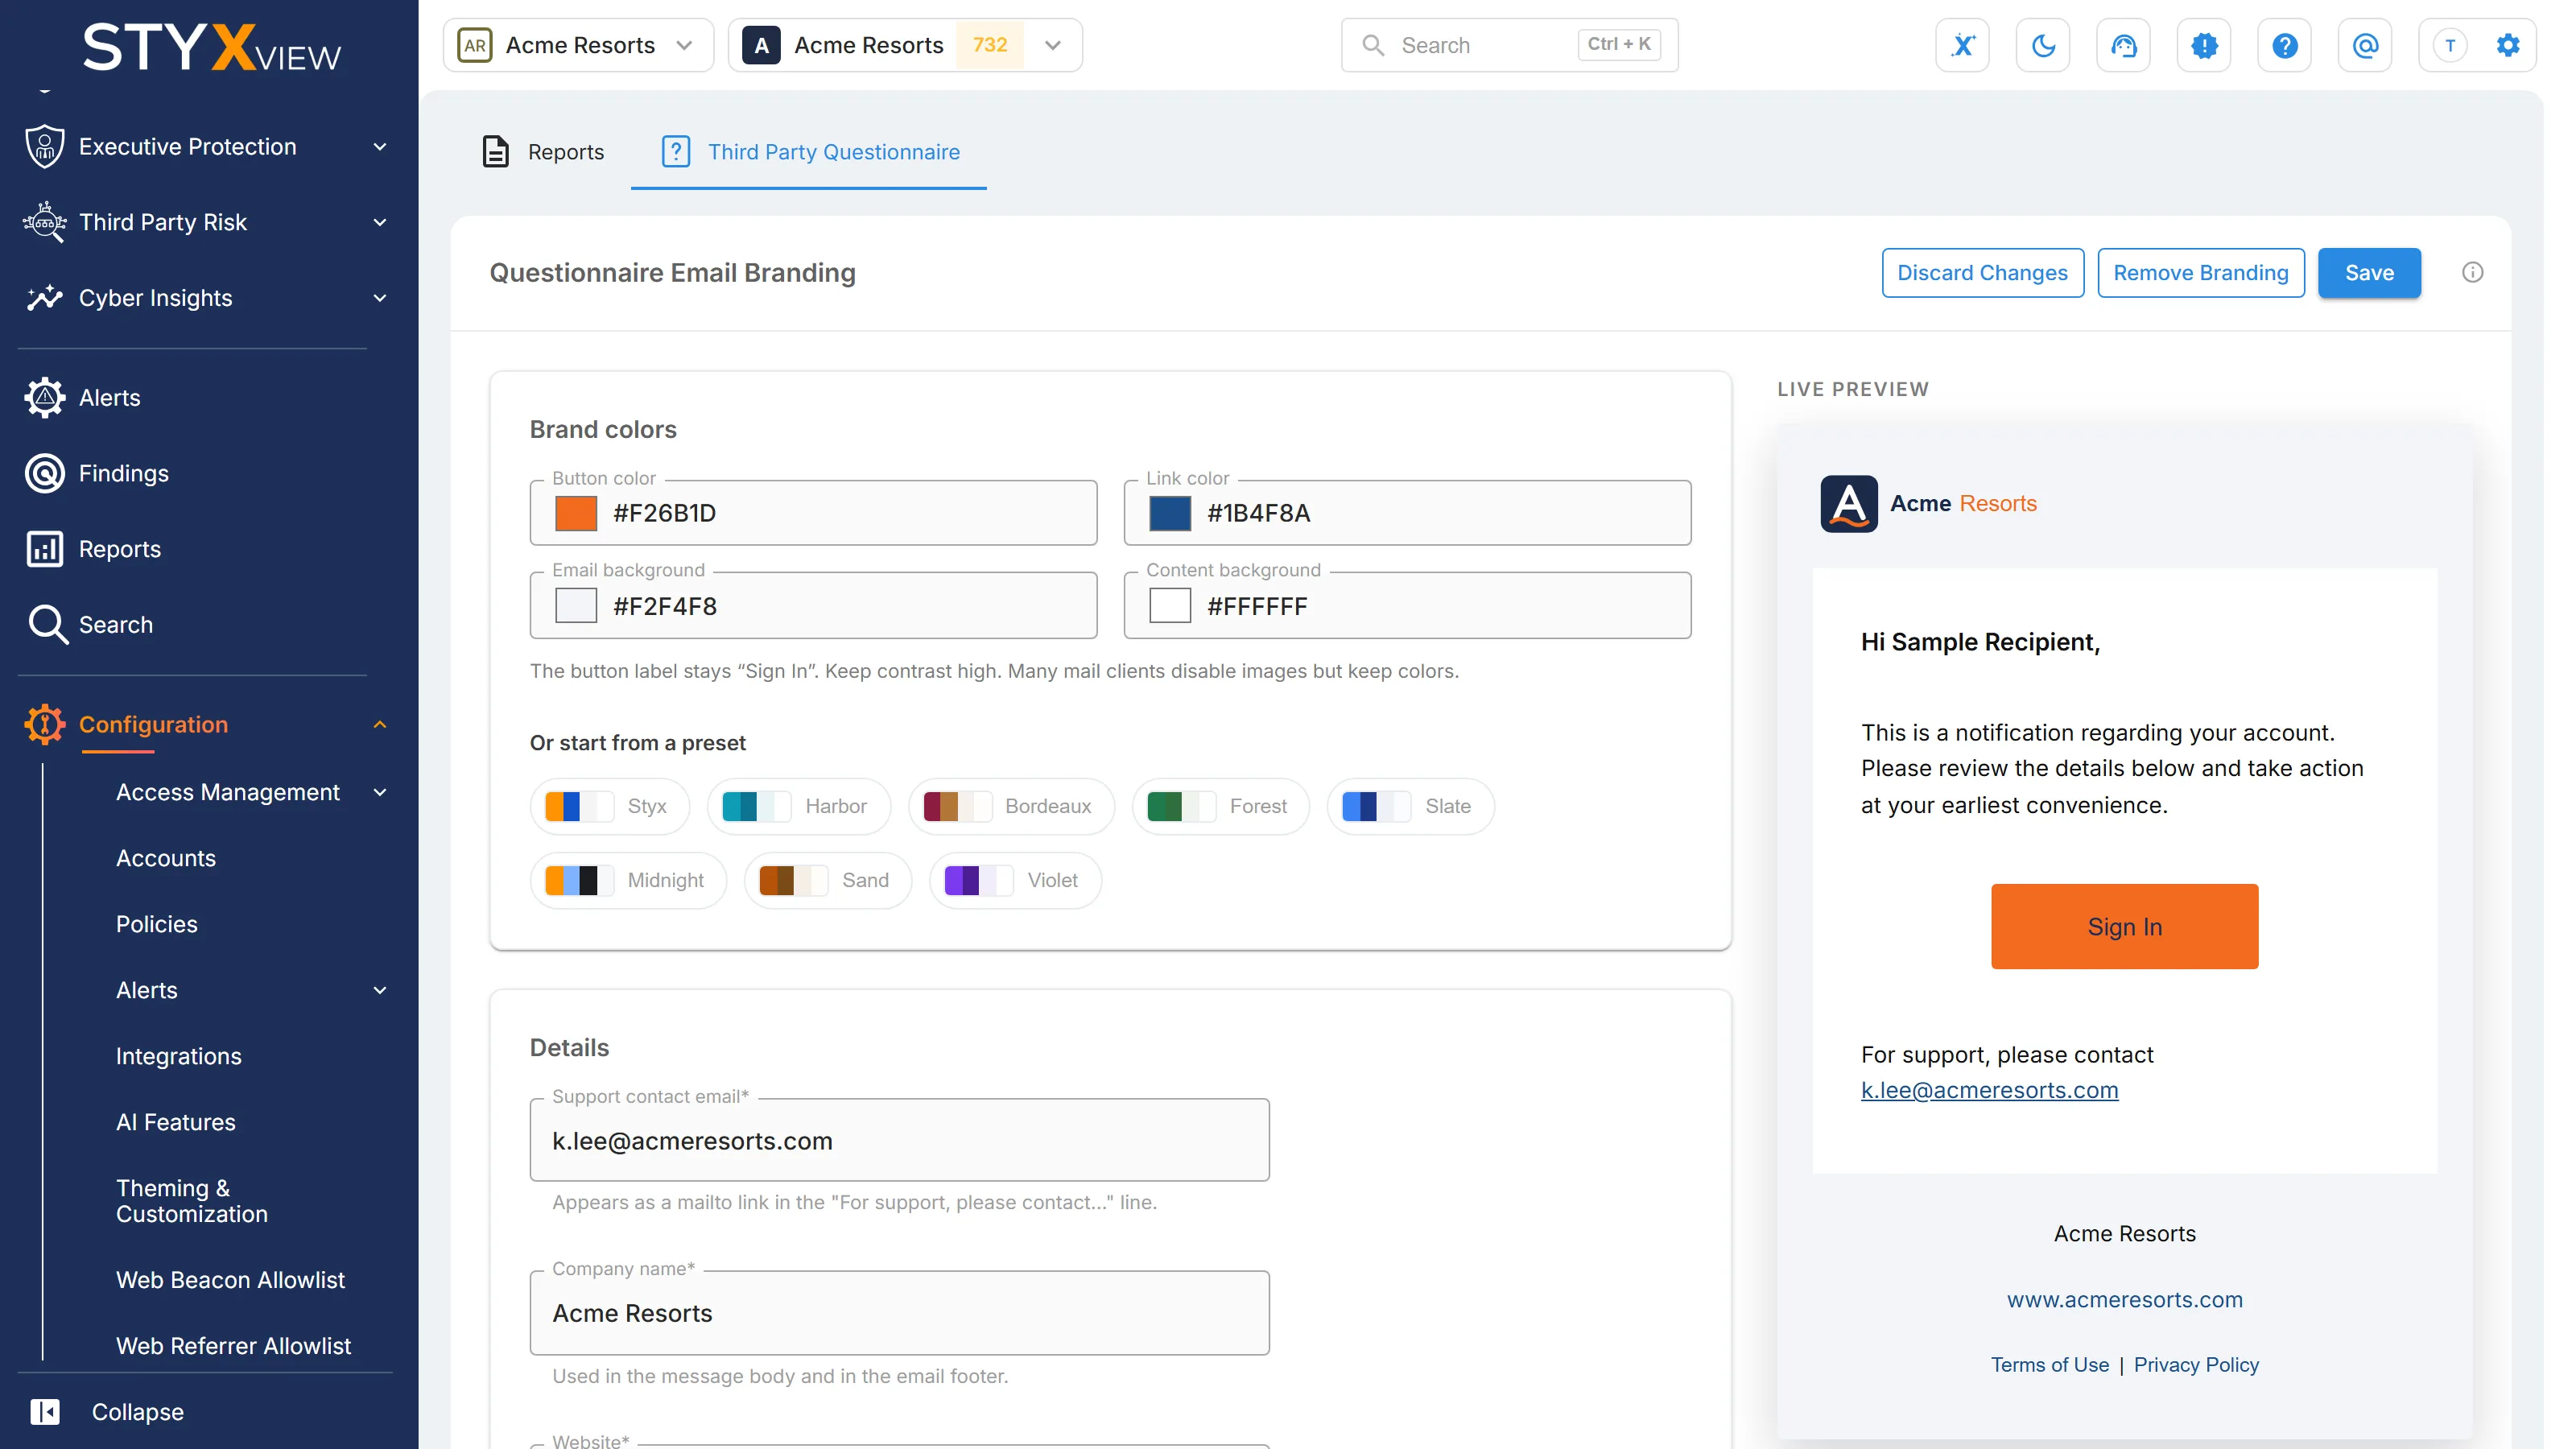Click the Button color orange swatch
The width and height of the screenshot is (2576, 1449).
tap(576, 513)
